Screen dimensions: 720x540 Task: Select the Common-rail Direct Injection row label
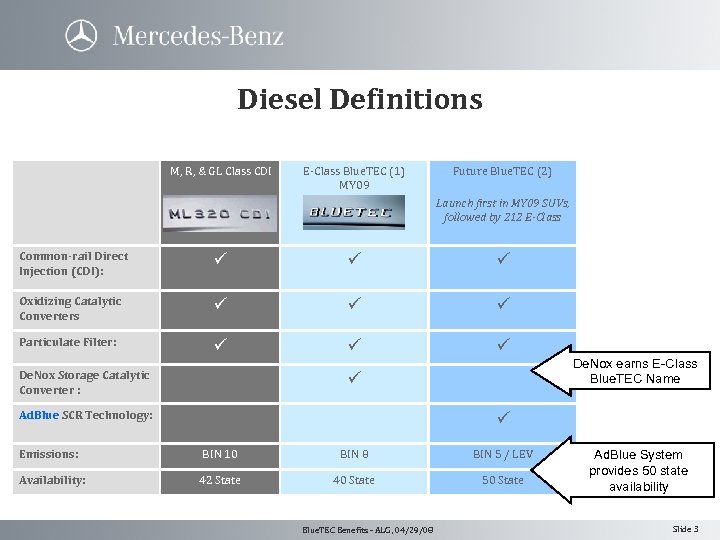(x=73, y=264)
